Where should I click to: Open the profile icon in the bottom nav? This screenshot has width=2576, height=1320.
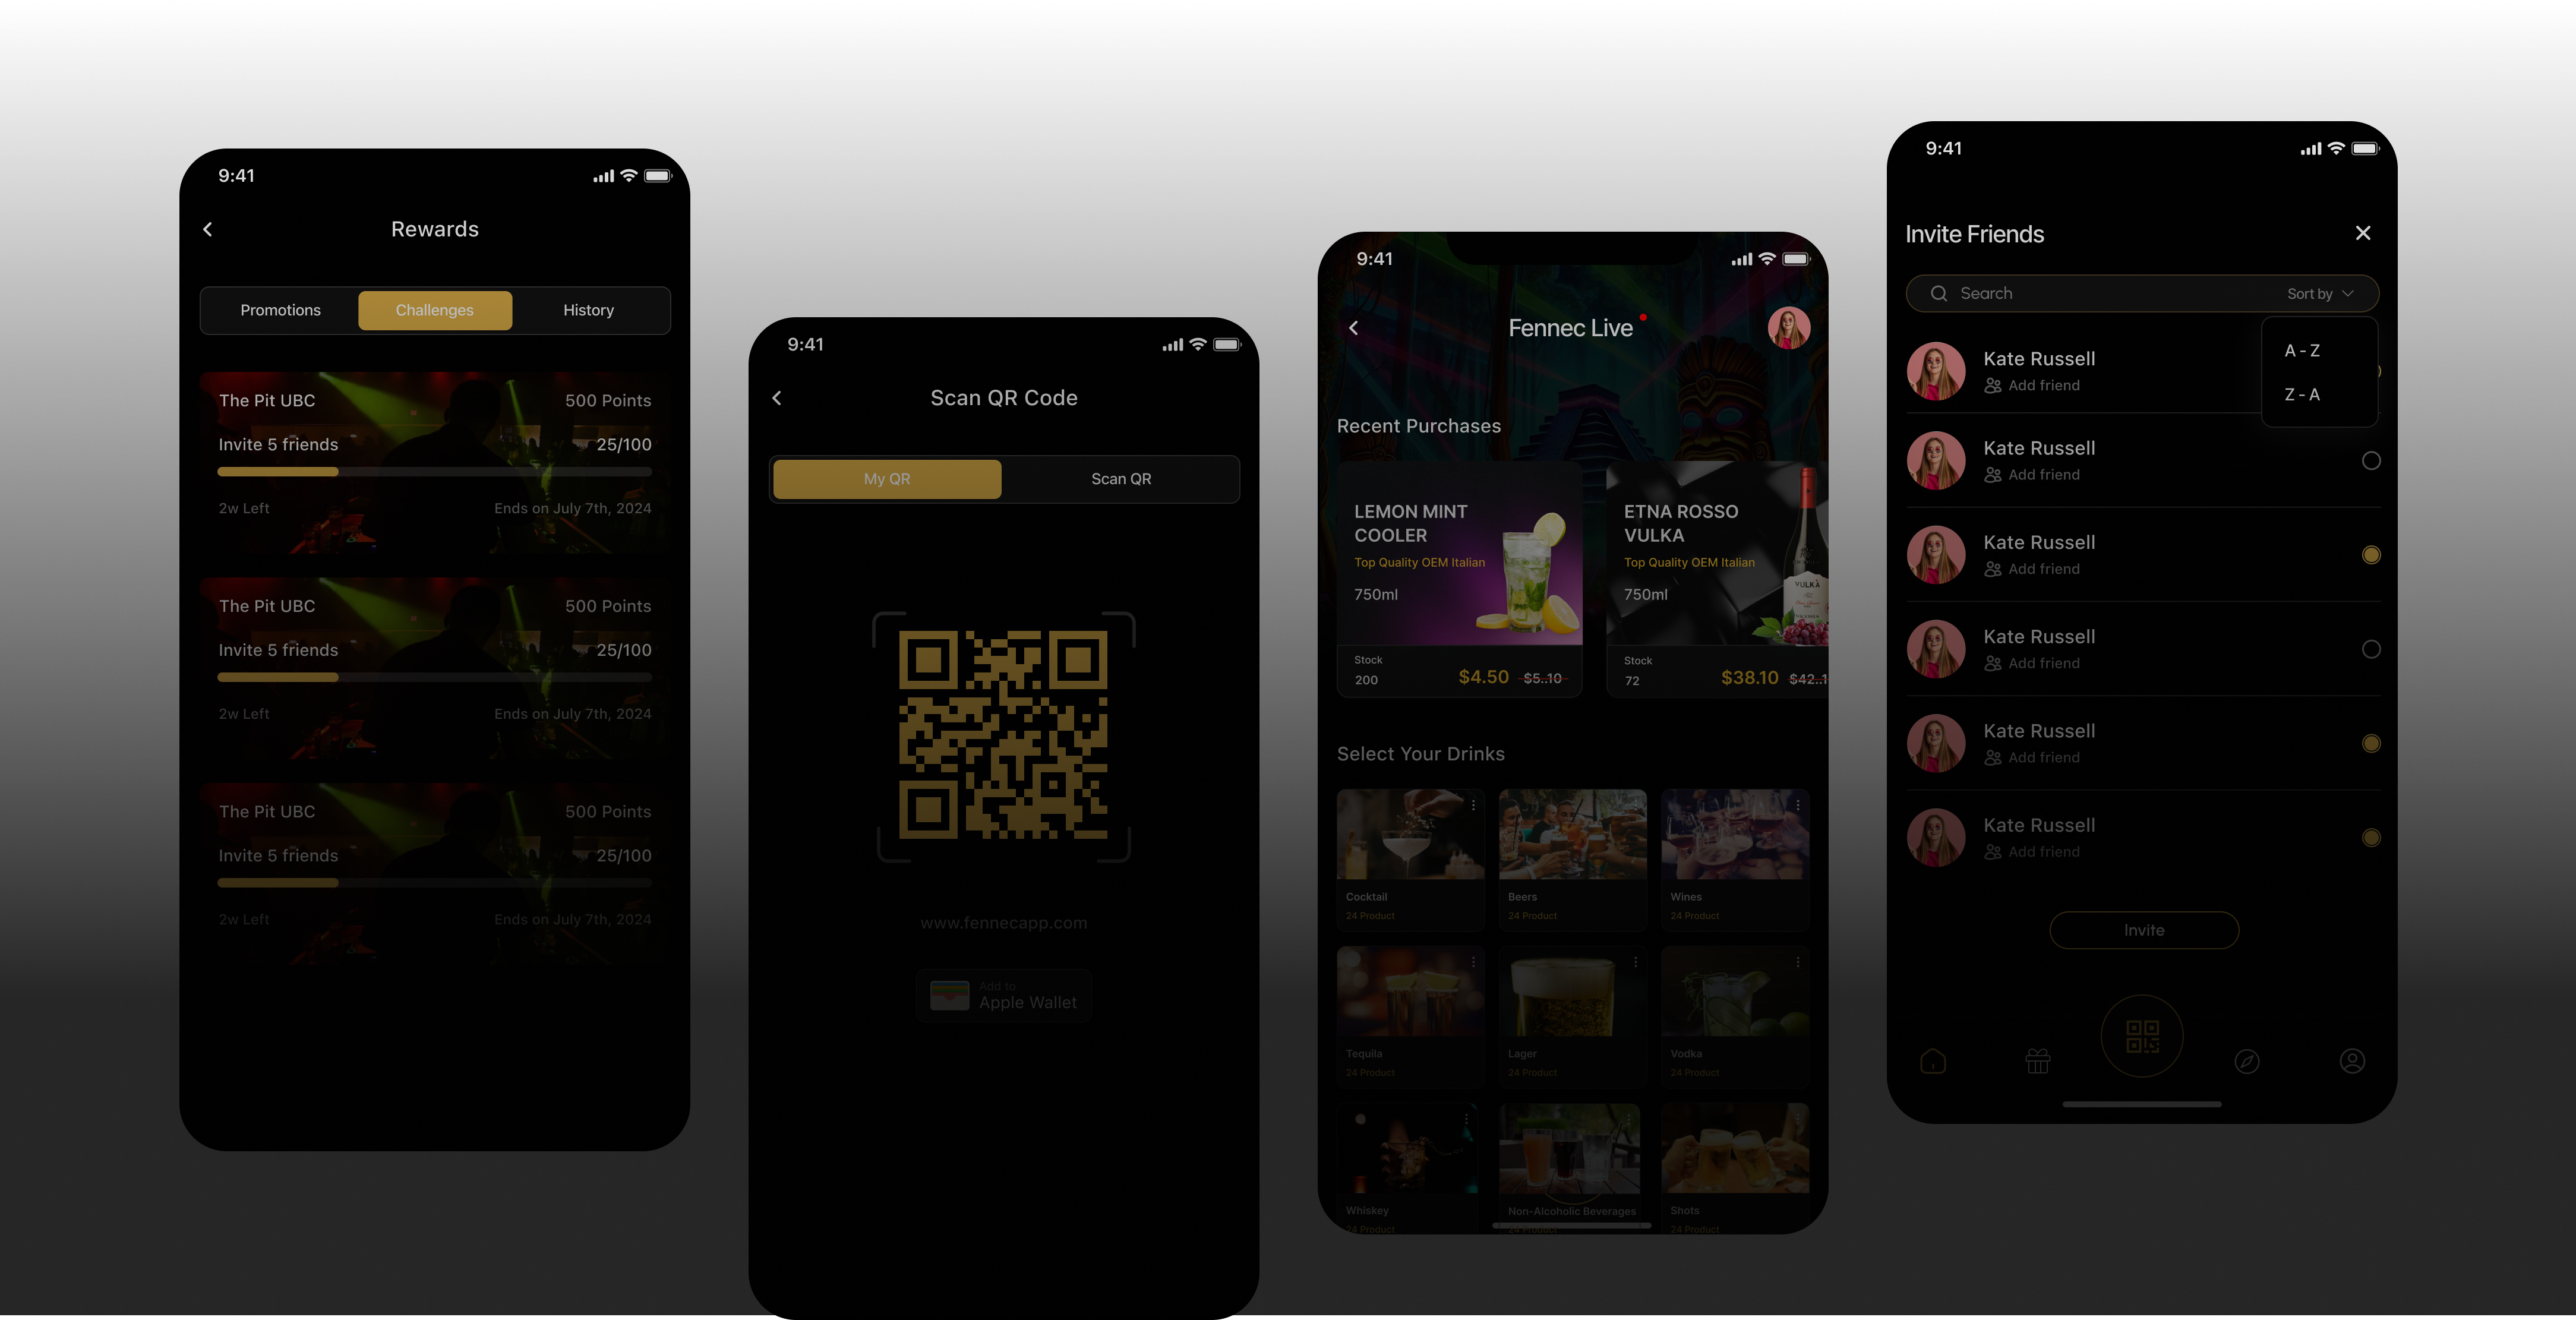coord(2352,1061)
